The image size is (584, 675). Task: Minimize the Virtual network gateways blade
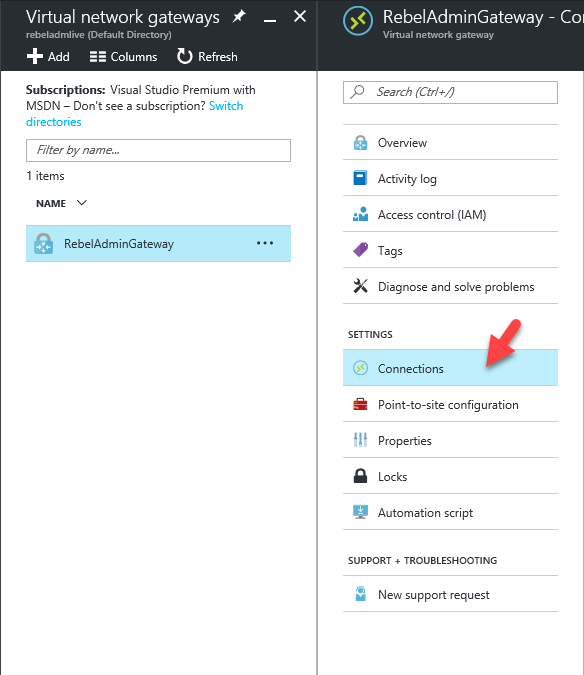pyautogui.click(x=270, y=20)
